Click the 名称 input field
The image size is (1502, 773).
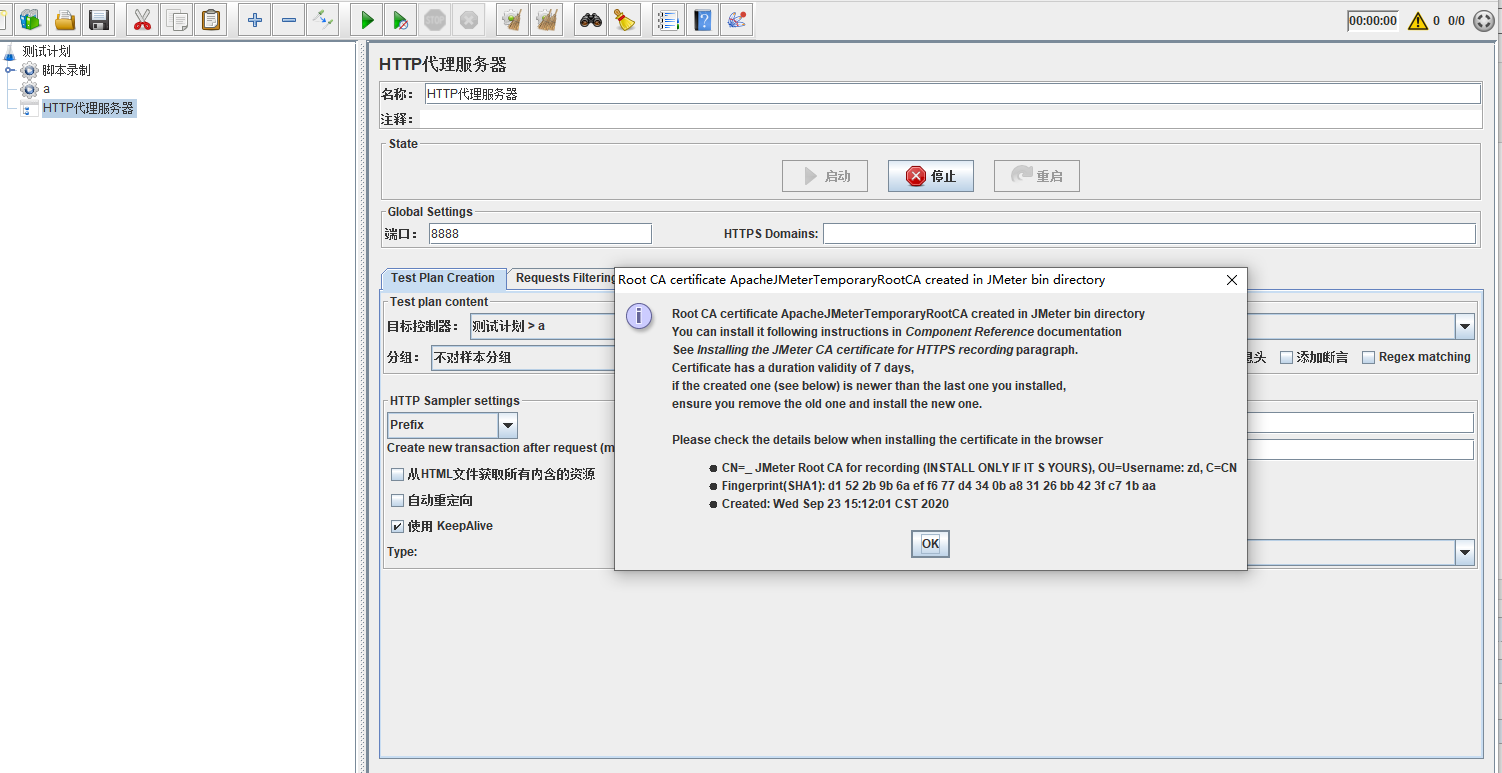(952, 94)
